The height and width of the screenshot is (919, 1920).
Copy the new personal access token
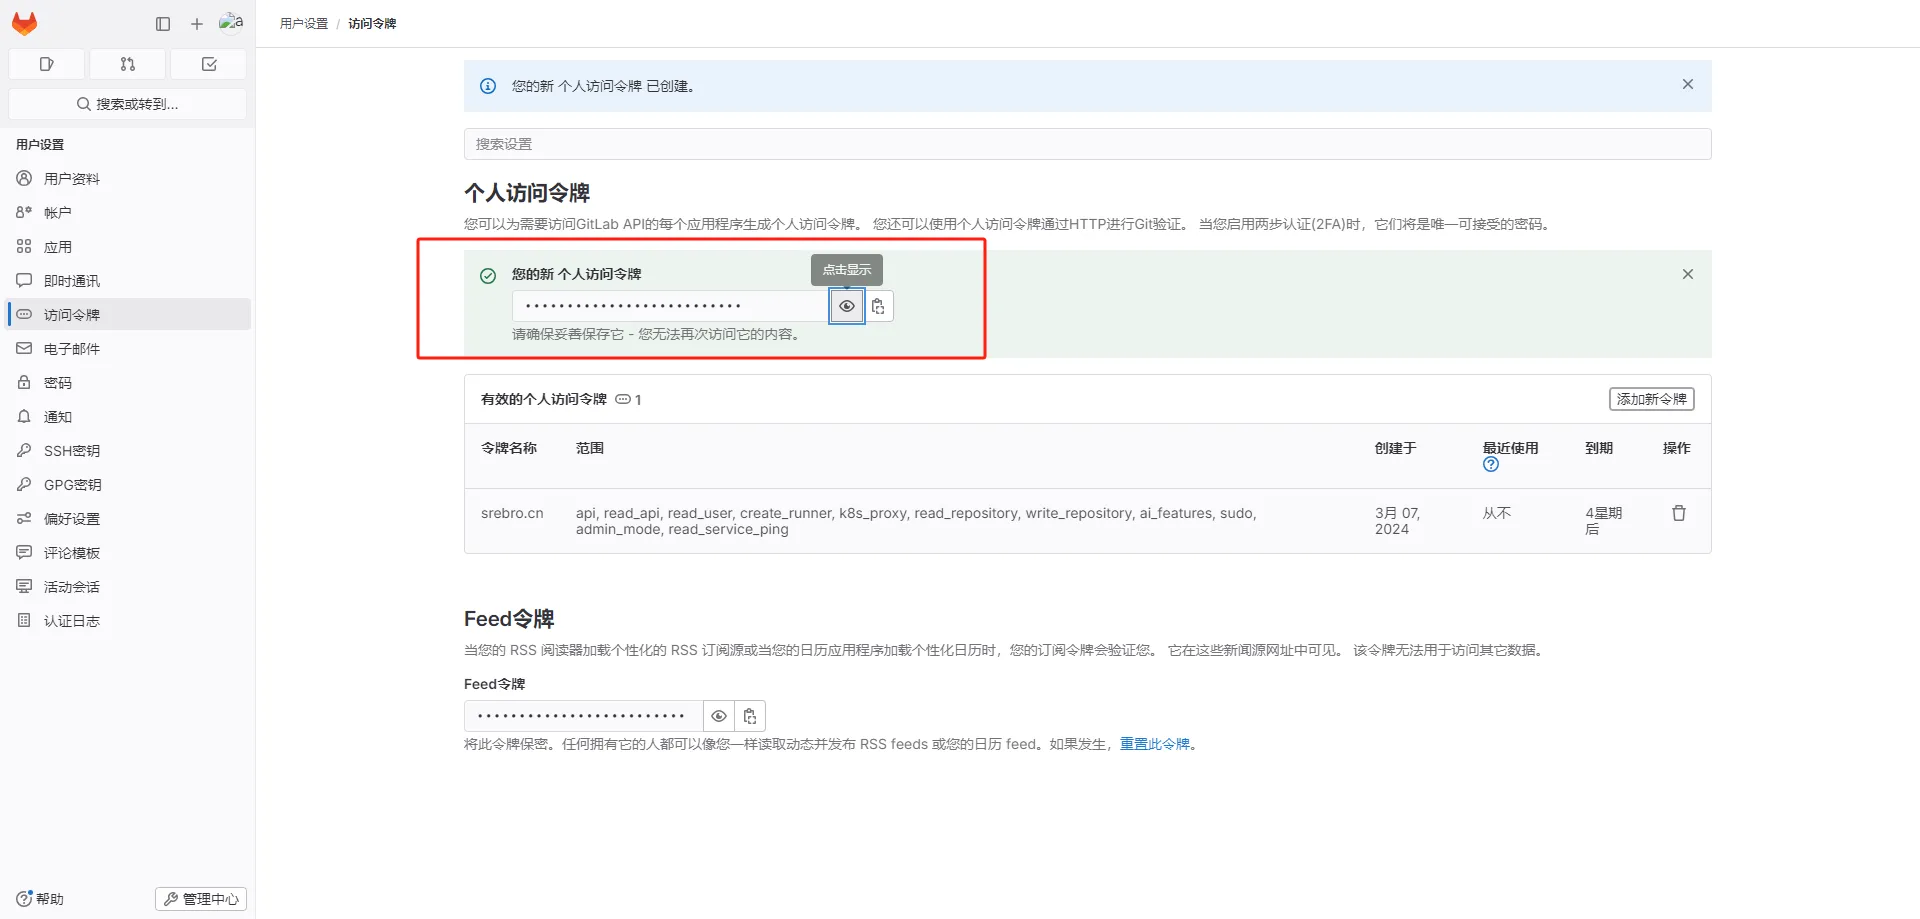coord(878,306)
